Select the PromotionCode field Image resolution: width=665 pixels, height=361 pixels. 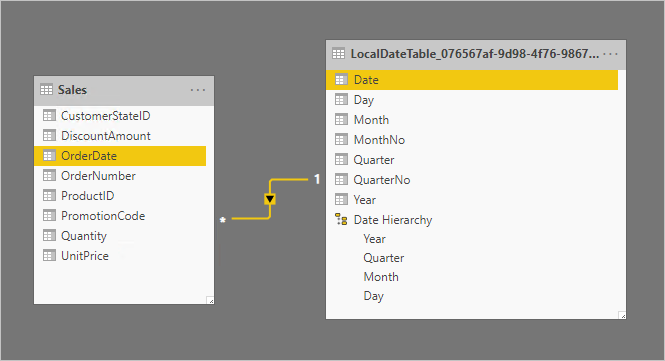tap(120, 215)
